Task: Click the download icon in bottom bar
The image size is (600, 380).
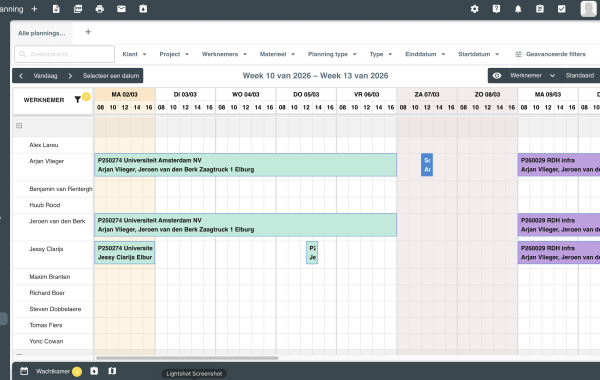Action: 94,371
